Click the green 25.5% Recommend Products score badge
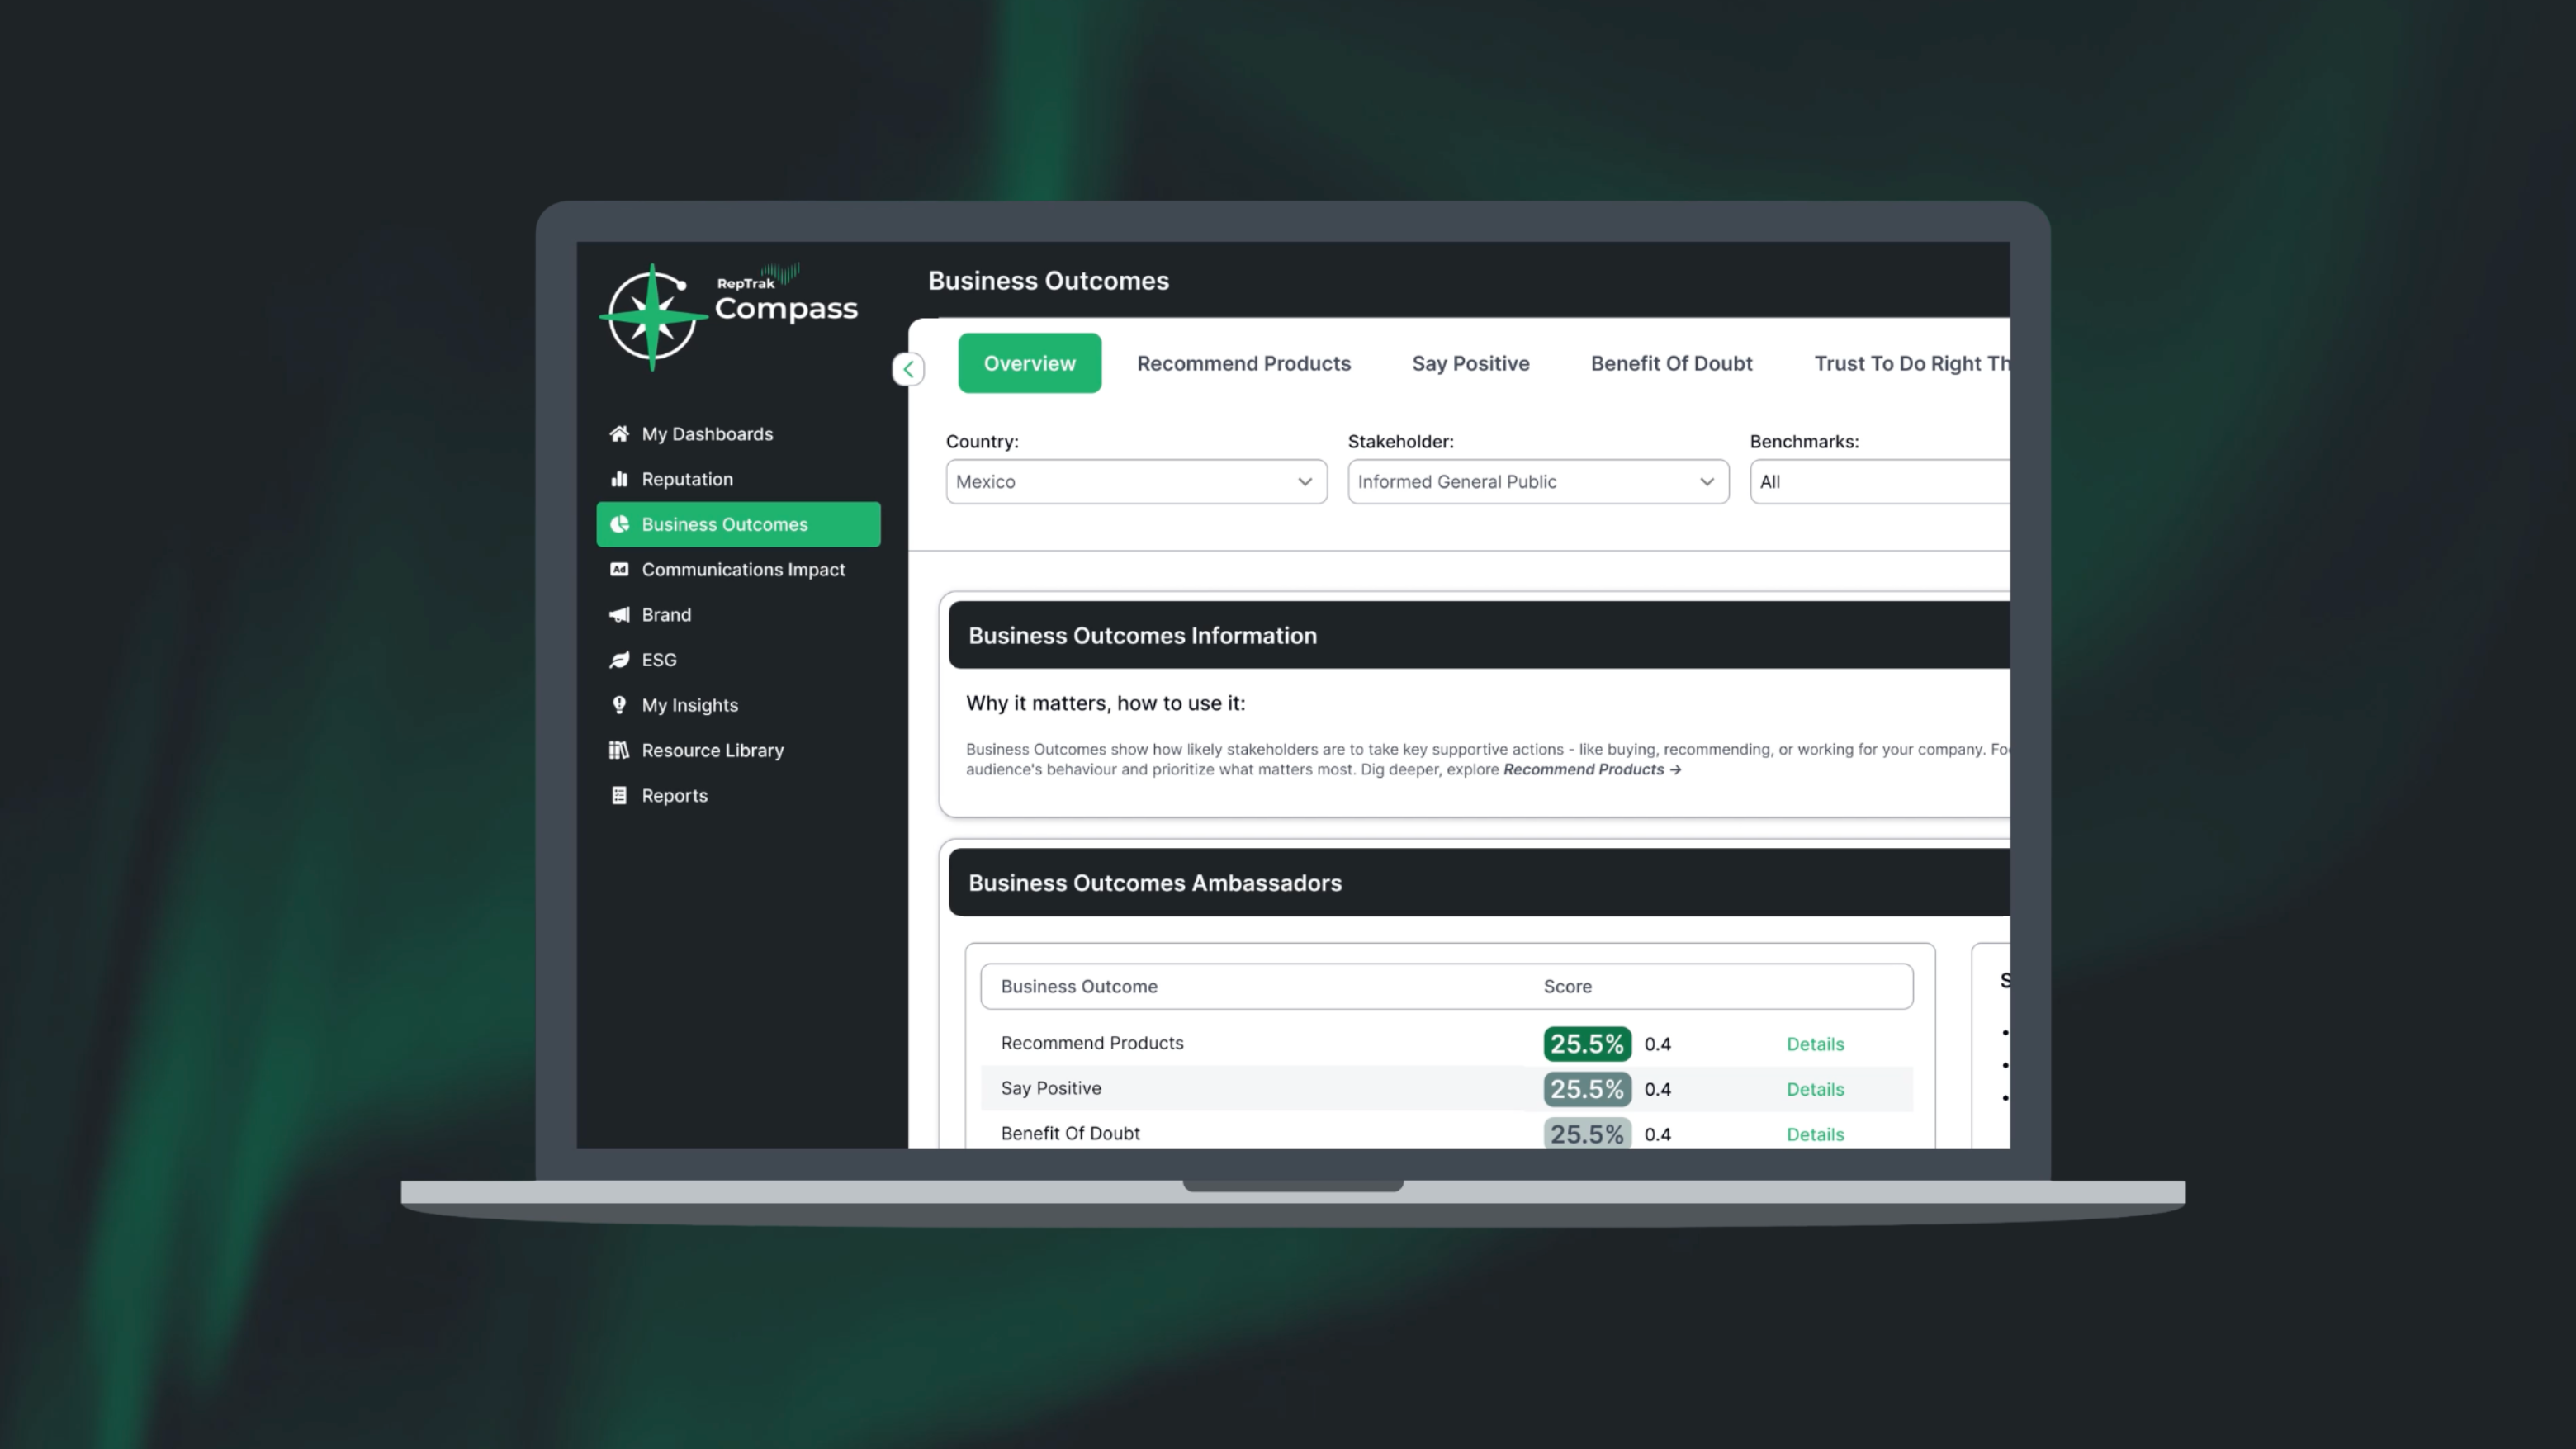The height and width of the screenshot is (1449, 2576). pyautogui.click(x=1586, y=1044)
